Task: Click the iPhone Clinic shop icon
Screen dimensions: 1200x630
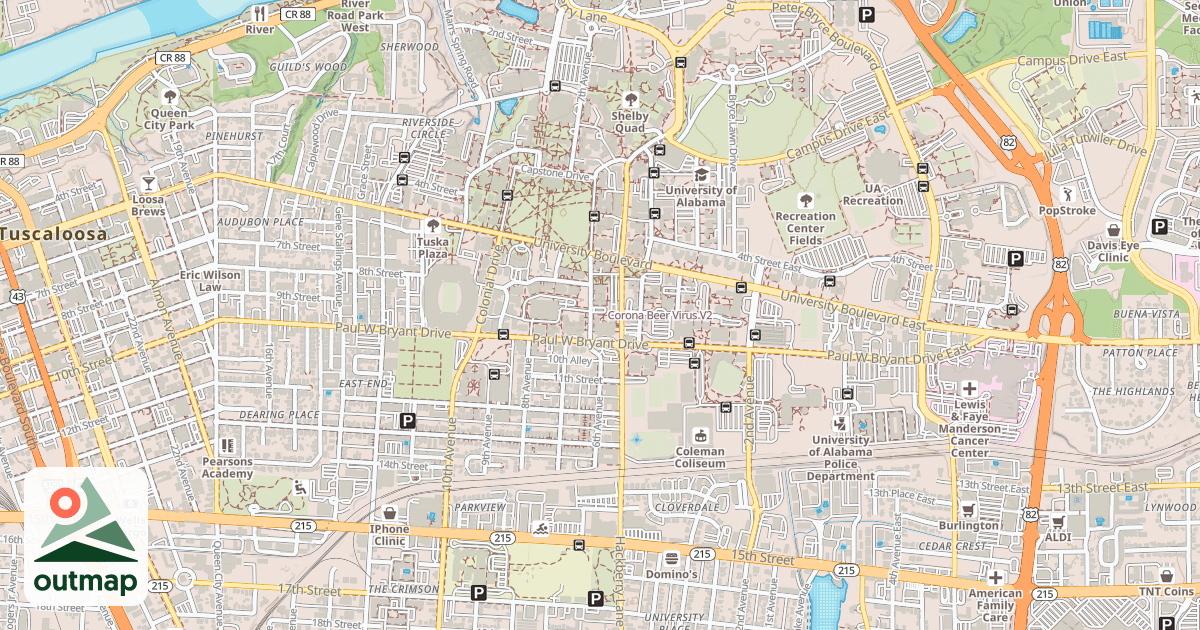Action: tap(389, 513)
